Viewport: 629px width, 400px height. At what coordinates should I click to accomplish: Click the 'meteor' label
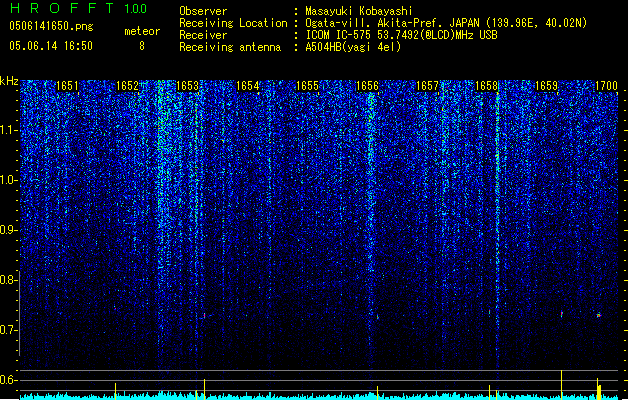[142, 31]
